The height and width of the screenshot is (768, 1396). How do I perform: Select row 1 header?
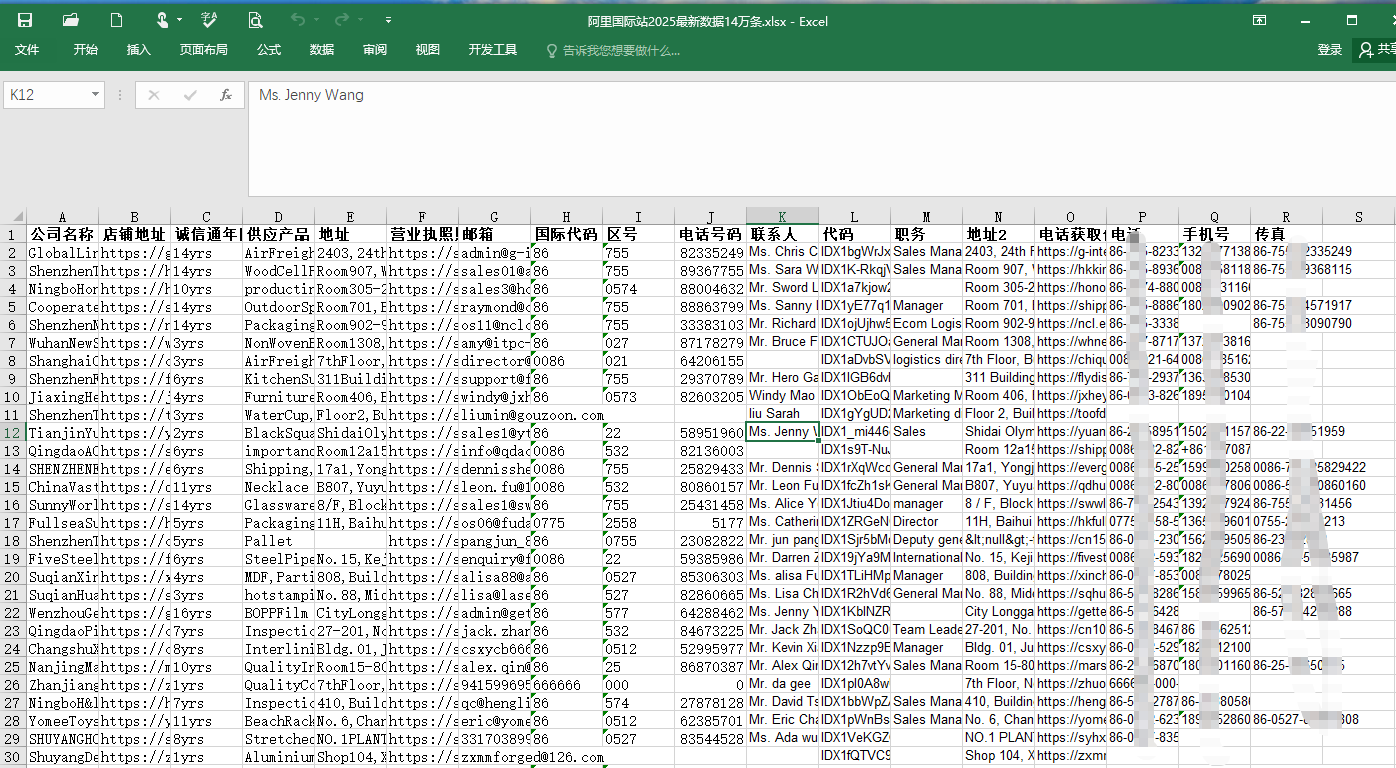coord(13,234)
